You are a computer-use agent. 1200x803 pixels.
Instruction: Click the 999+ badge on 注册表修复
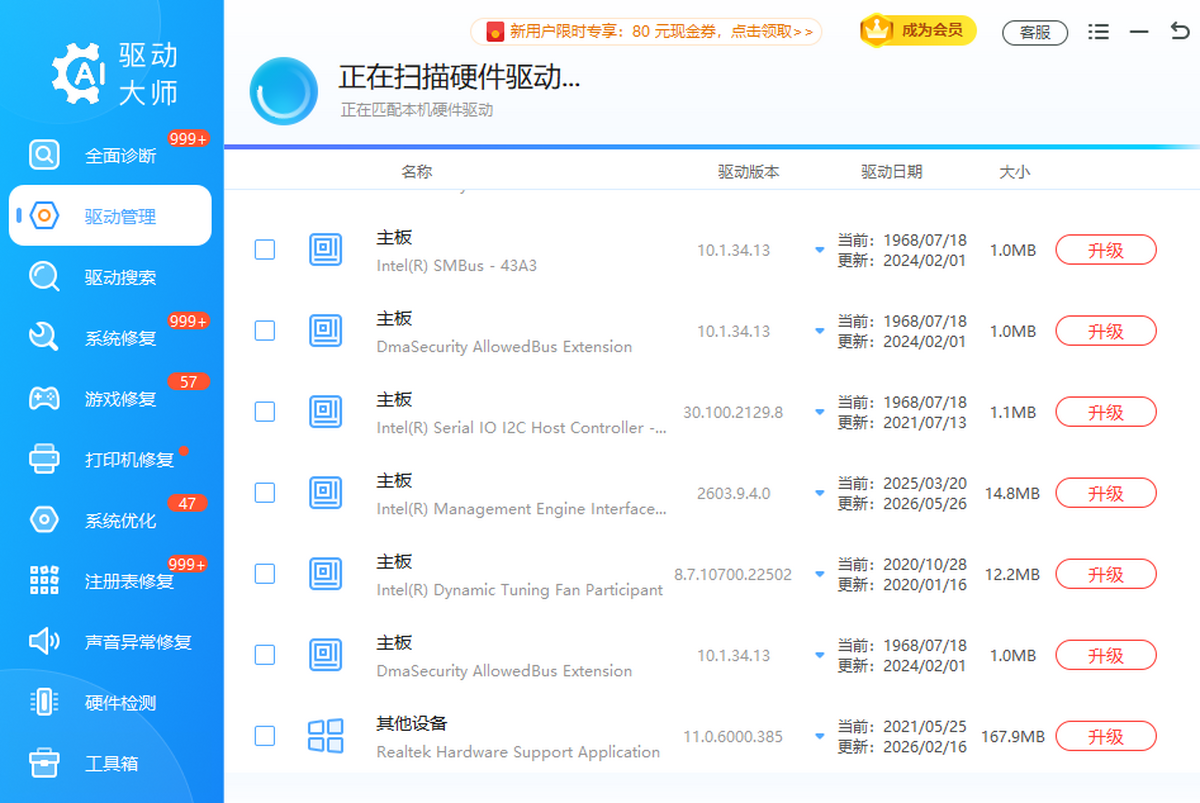188,564
